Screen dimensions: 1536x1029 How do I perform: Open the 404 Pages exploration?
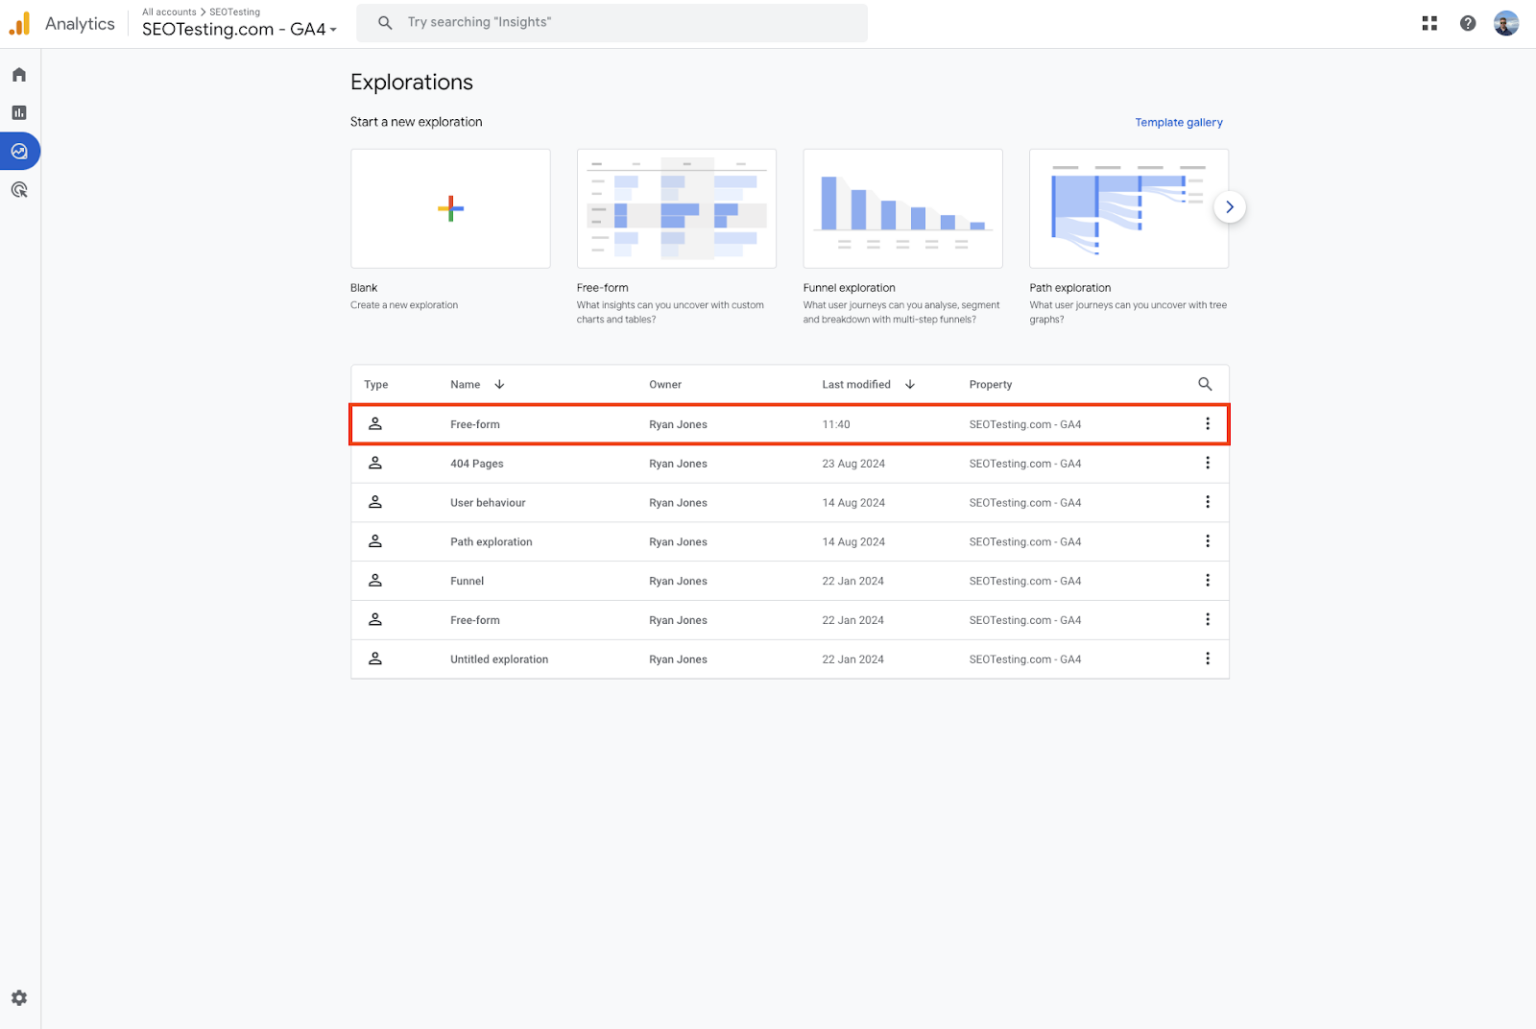pos(476,463)
